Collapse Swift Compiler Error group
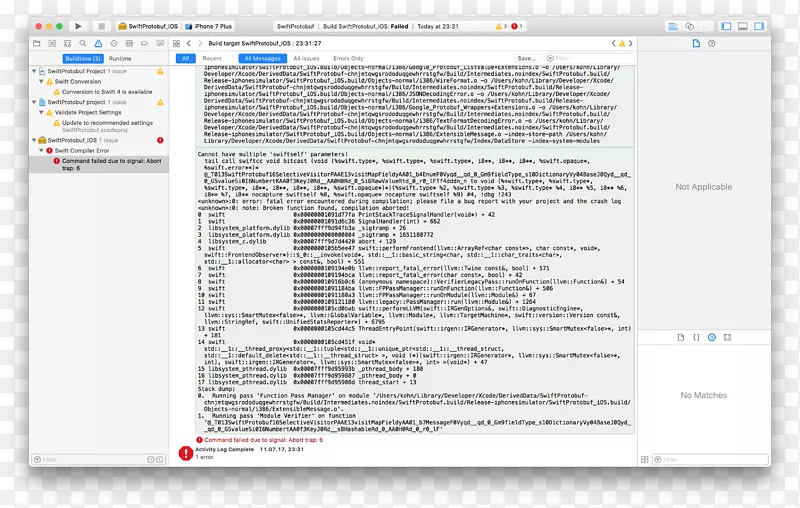 pos(41,150)
